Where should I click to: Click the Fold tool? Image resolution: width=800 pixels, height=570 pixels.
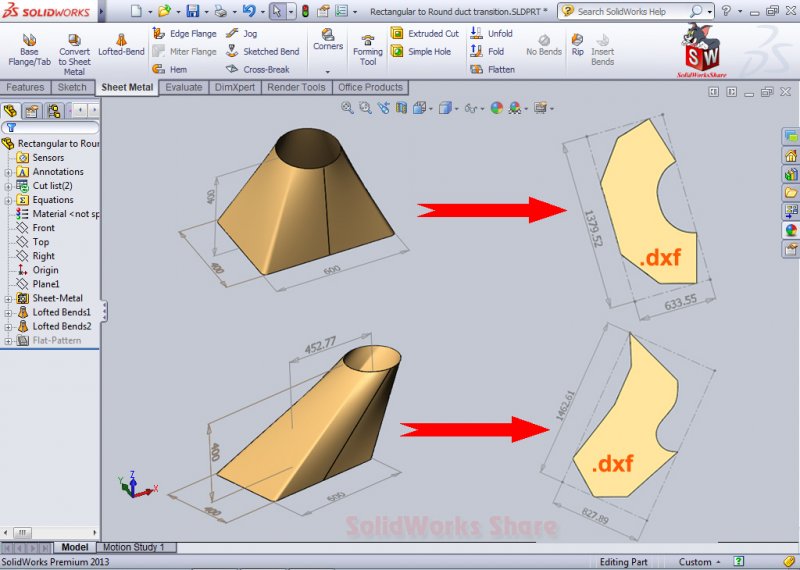tap(487, 52)
